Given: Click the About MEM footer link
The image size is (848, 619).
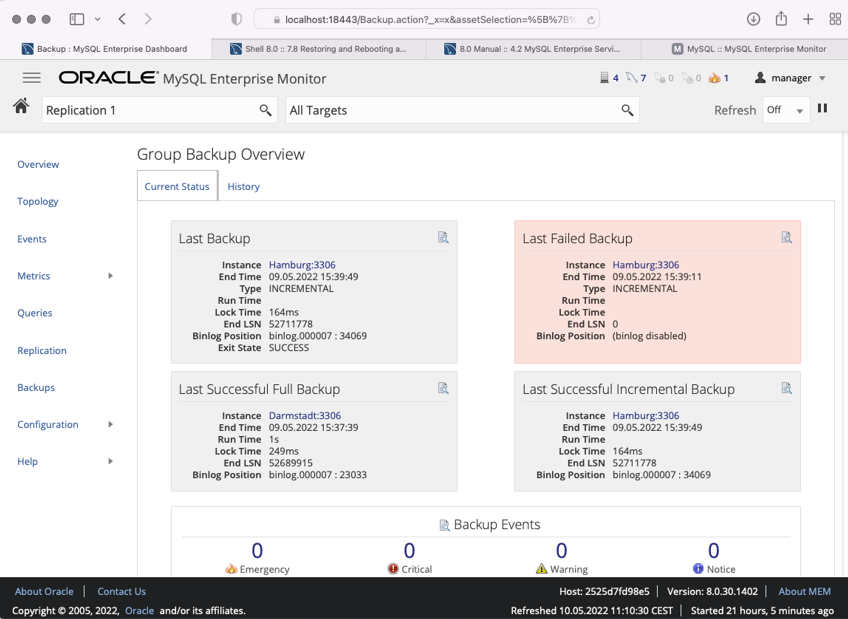Looking at the screenshot, I should 804,591.
